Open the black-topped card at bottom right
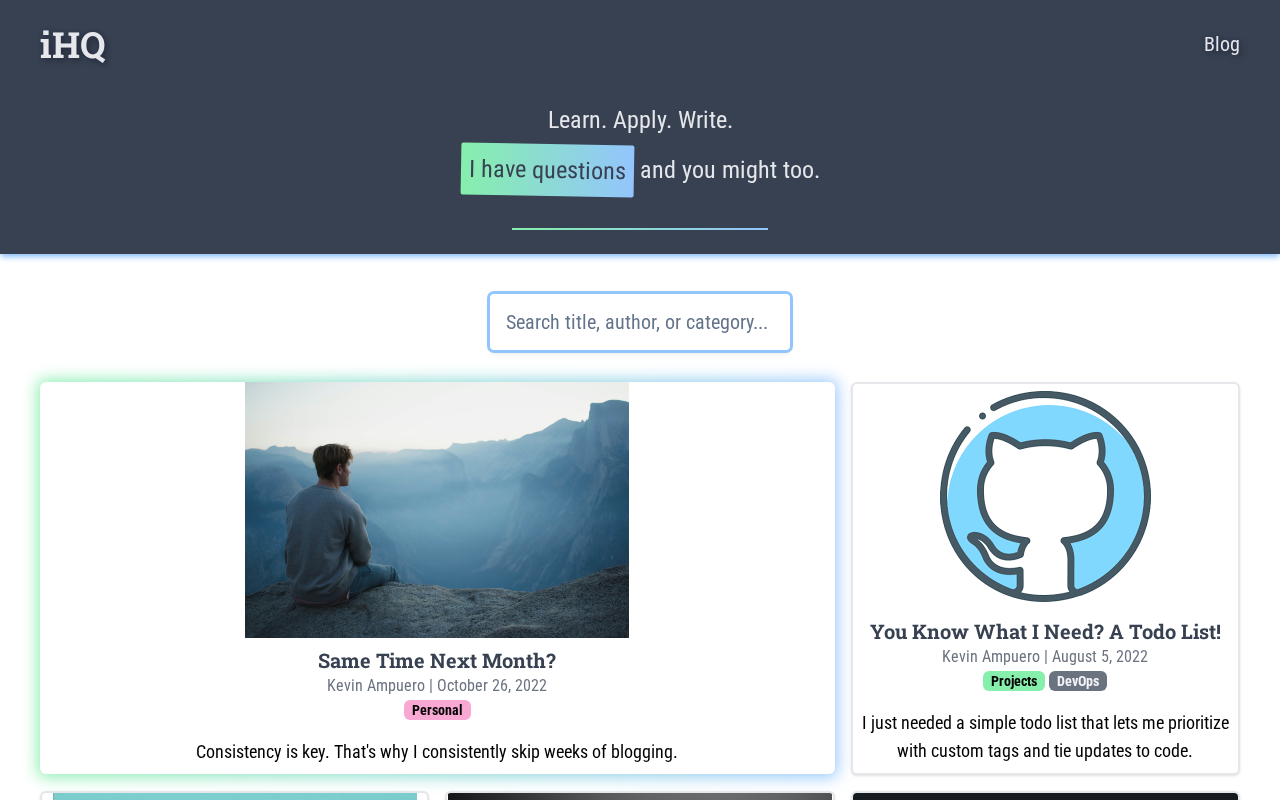Image resolution: width=1280 pixels, height=800 pixels. click(1045, 796)
